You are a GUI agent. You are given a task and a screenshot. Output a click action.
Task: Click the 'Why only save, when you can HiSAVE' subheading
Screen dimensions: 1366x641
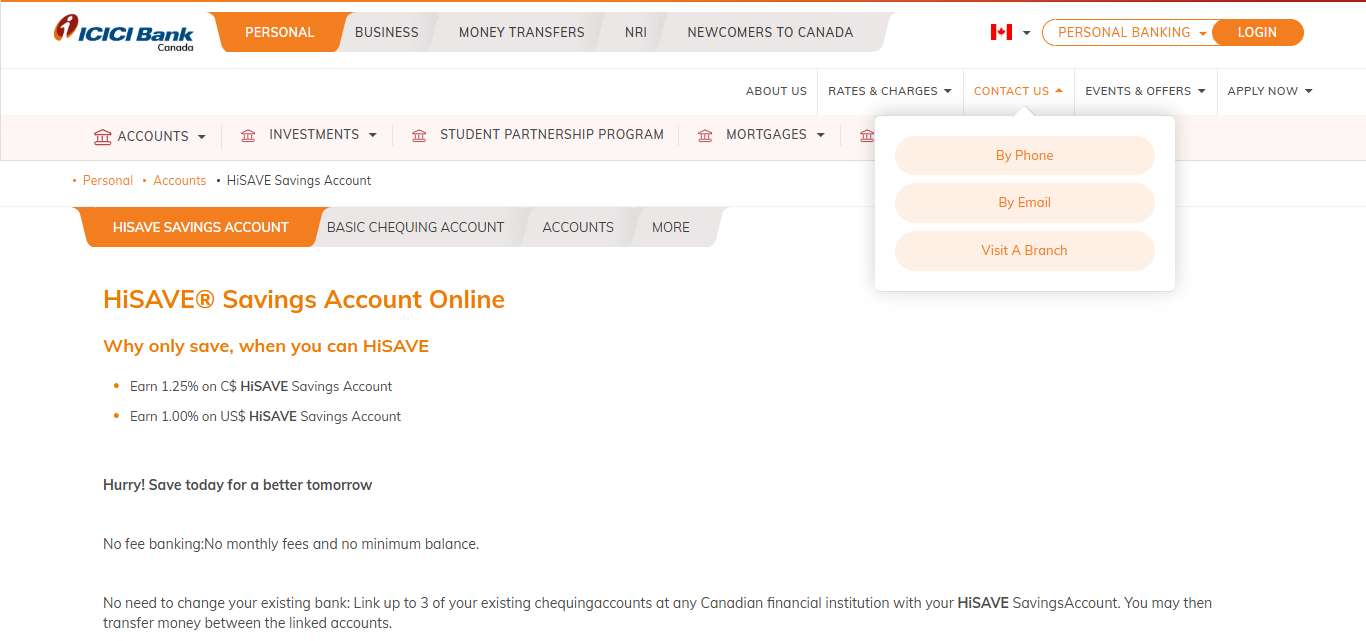pyautogui.click(x=266, y=346)
